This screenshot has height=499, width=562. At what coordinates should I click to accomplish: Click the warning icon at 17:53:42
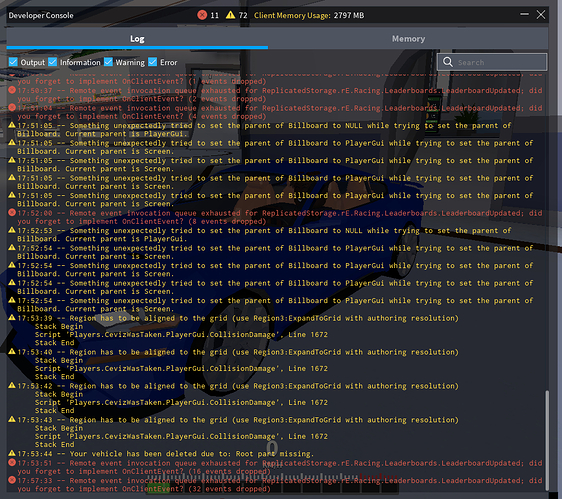point(12,385)
